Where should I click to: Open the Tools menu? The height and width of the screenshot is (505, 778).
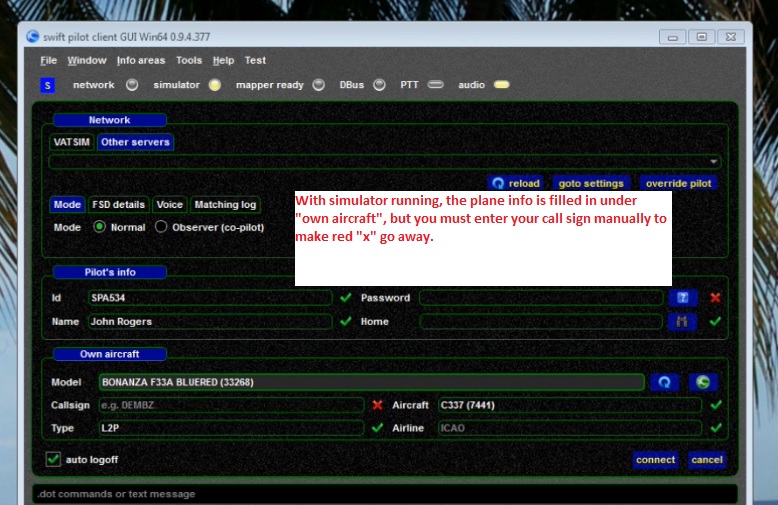188,61
